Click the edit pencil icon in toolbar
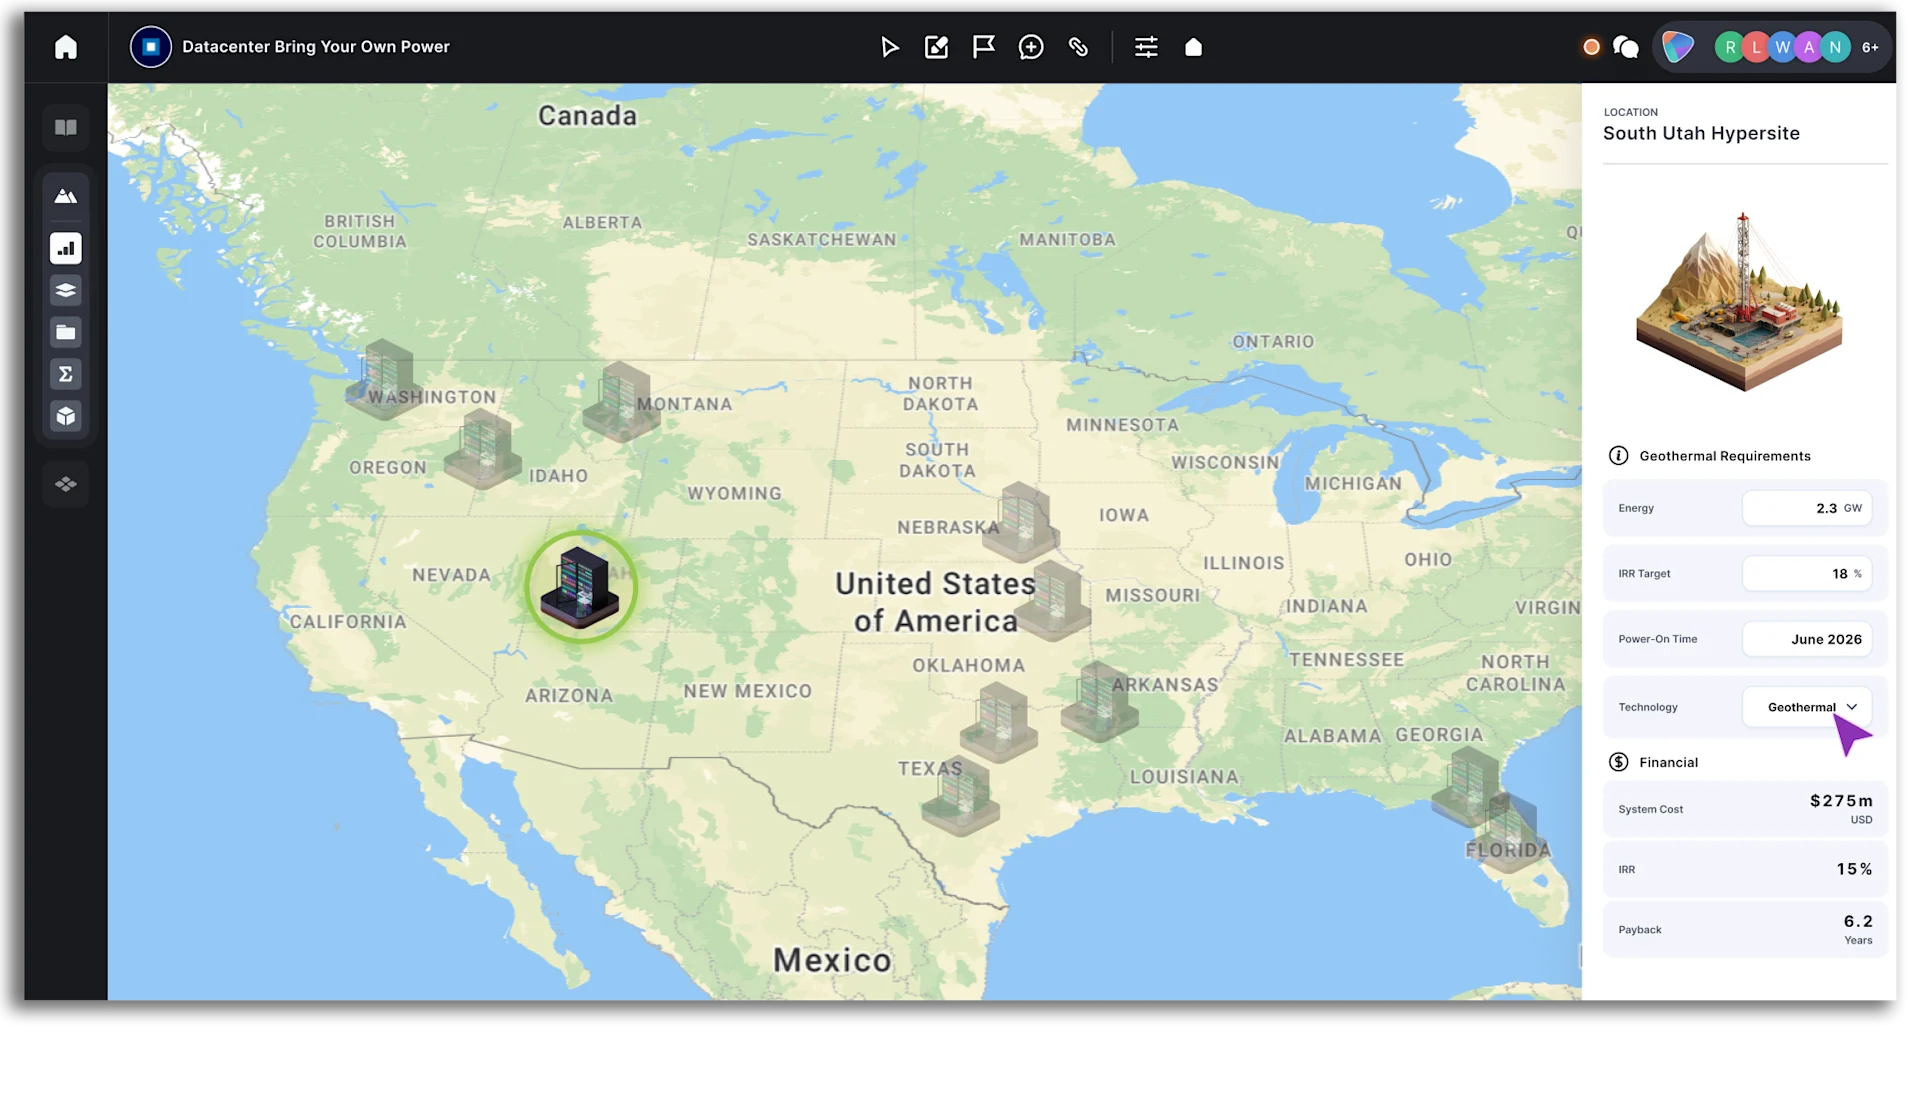Image resolution: width=1920 pixels, height=1097 pixels. pyautogui.click(x=936, y=47)
